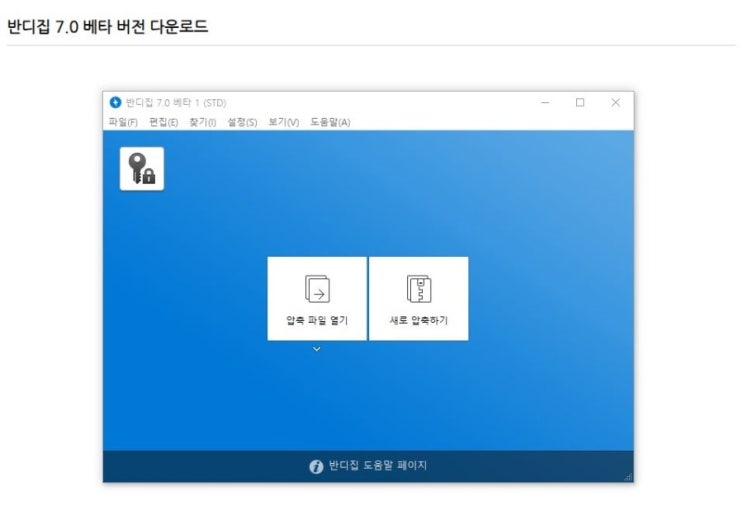Screen dimensions: 743x515
Task: Open the 압축 파일 열기 tile
Action: point(317,298)
